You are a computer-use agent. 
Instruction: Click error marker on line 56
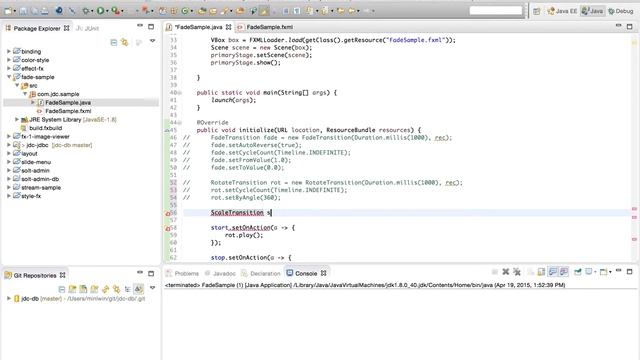pyautogui.click(x=167, y=213)
